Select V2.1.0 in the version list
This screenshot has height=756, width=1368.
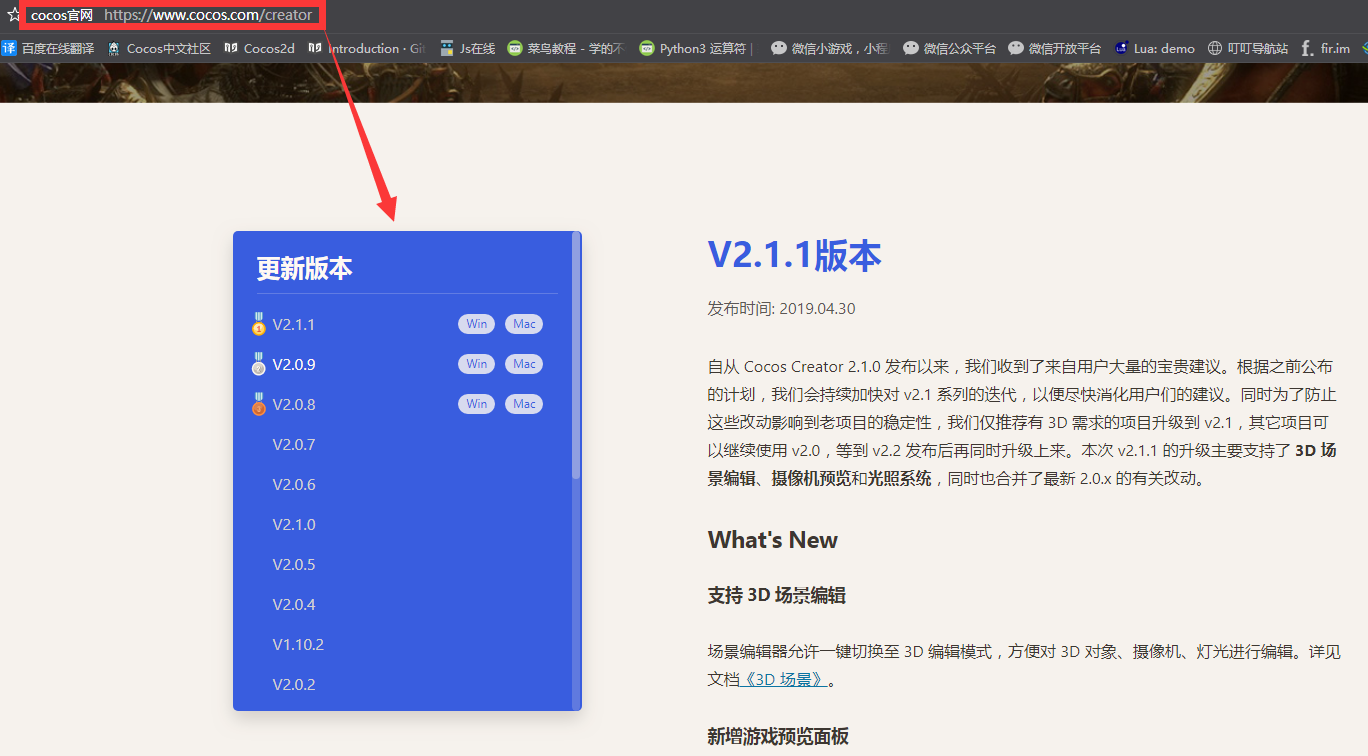coord(294,524)
